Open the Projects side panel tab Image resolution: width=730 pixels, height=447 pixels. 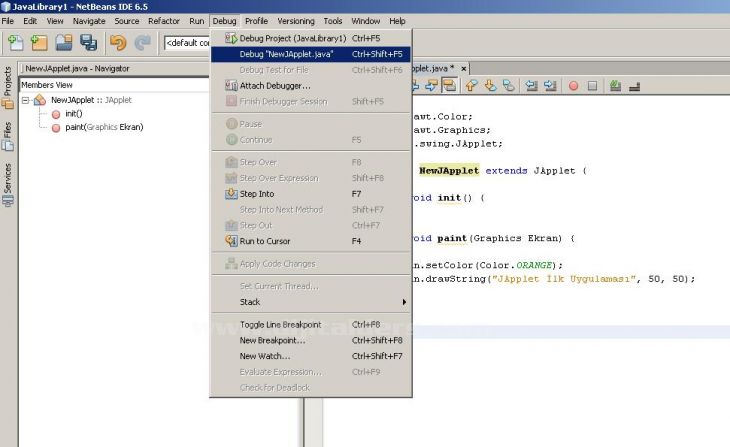click(7, 88)
